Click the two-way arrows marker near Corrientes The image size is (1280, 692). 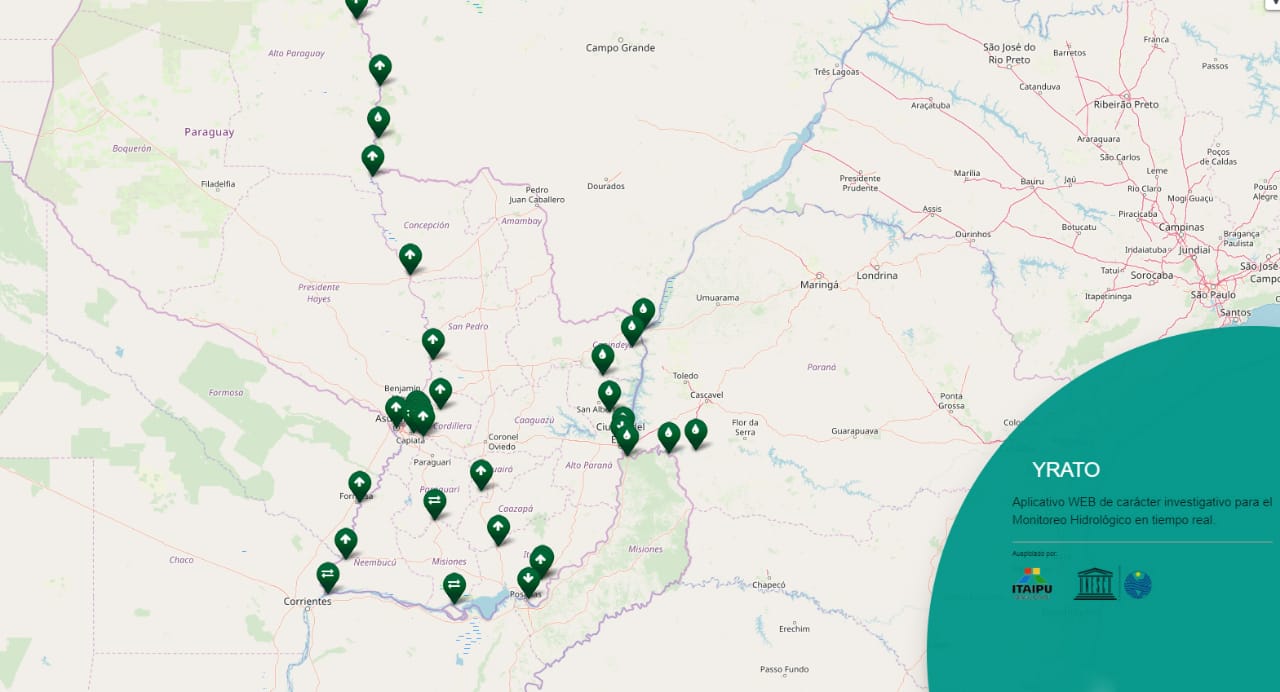point(328,576)
